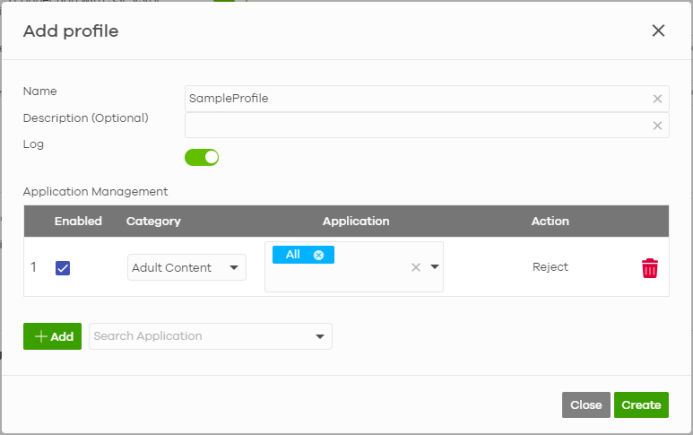Screen dimensions: 693x435
Task: Remove the All application tag
Action: (319, 255)
